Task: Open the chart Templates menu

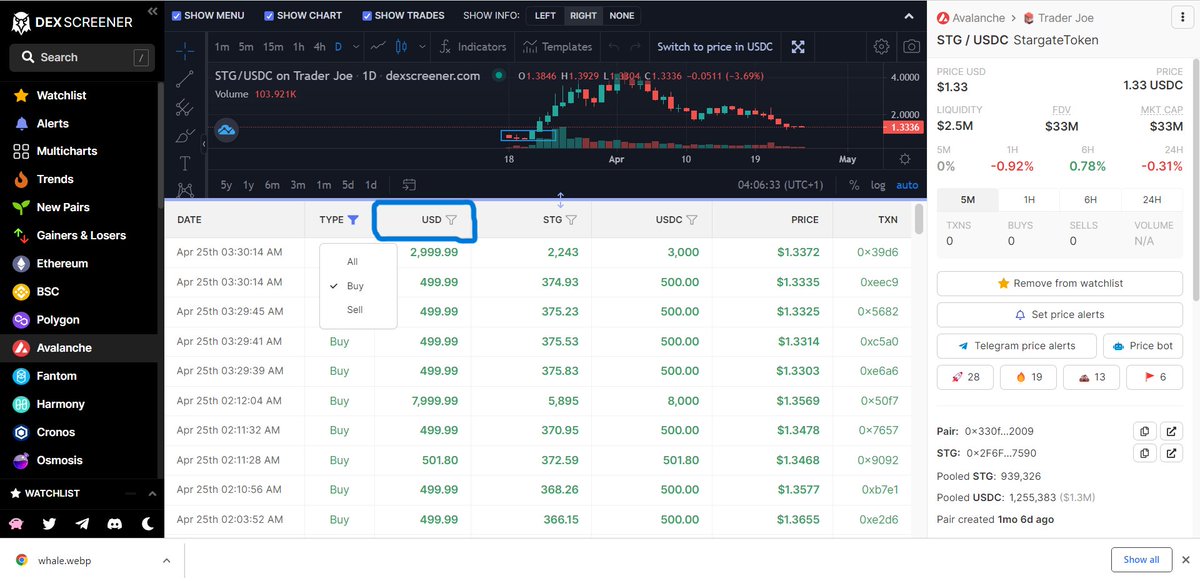Action: click(x=556, y=46)
